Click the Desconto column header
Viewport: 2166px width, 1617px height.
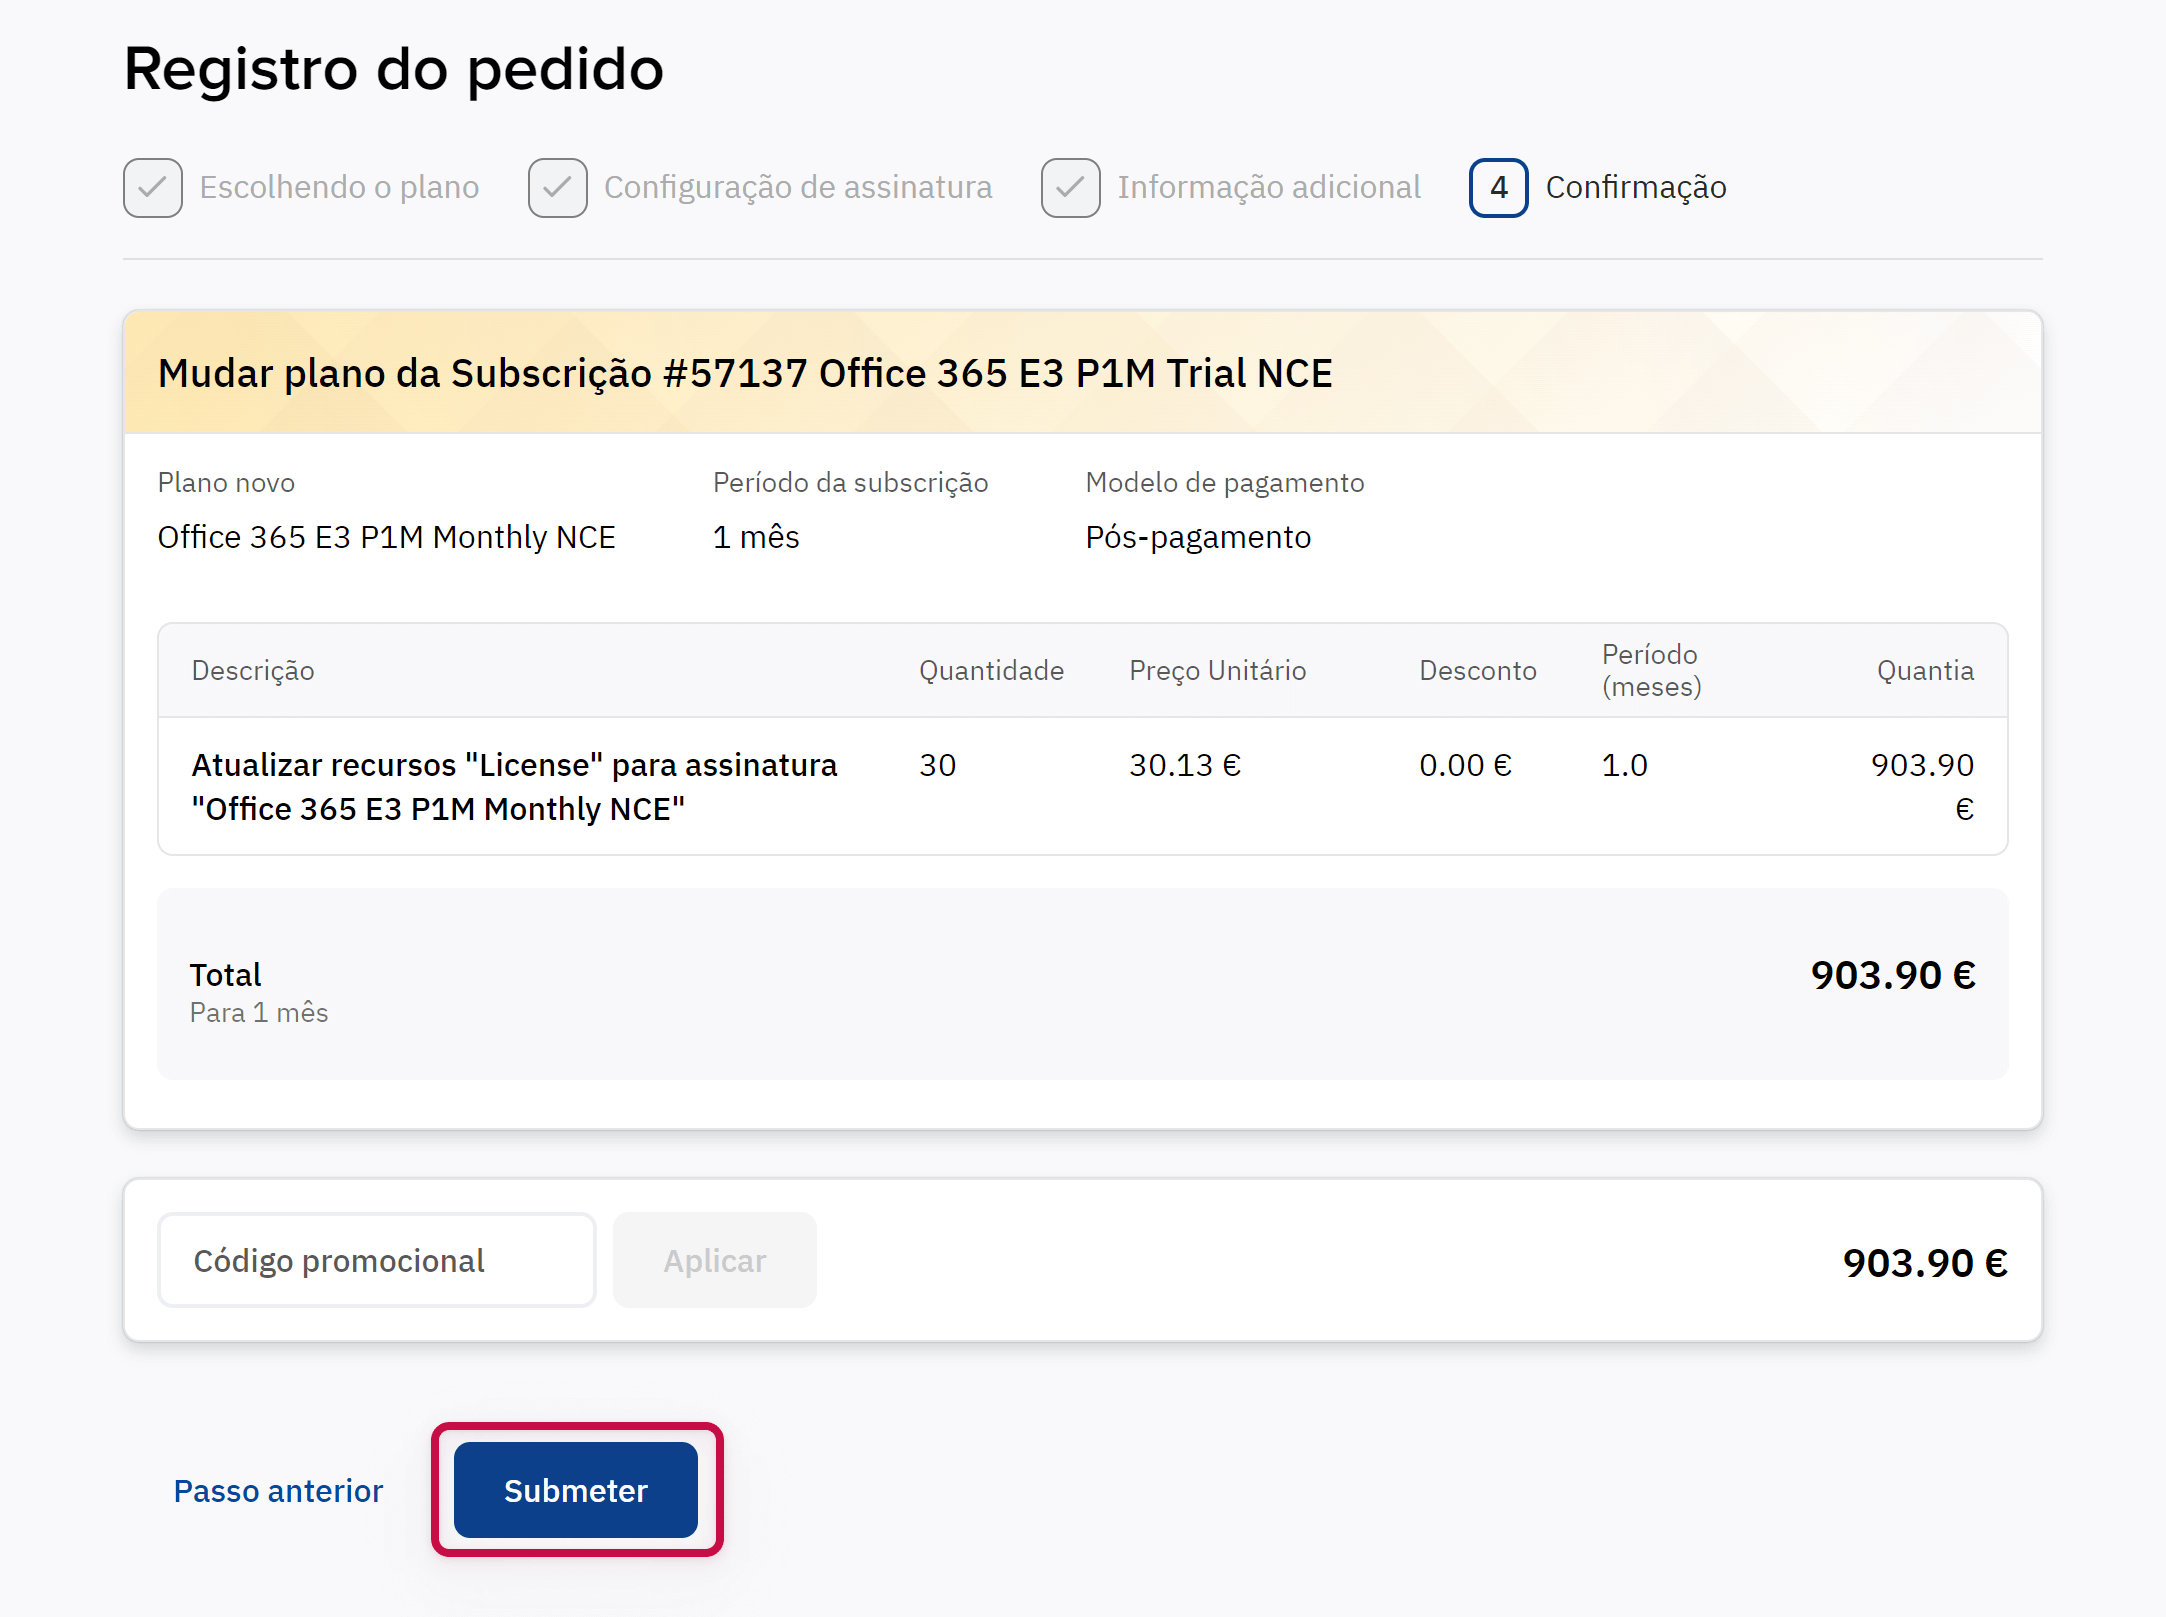[1477, 670]
